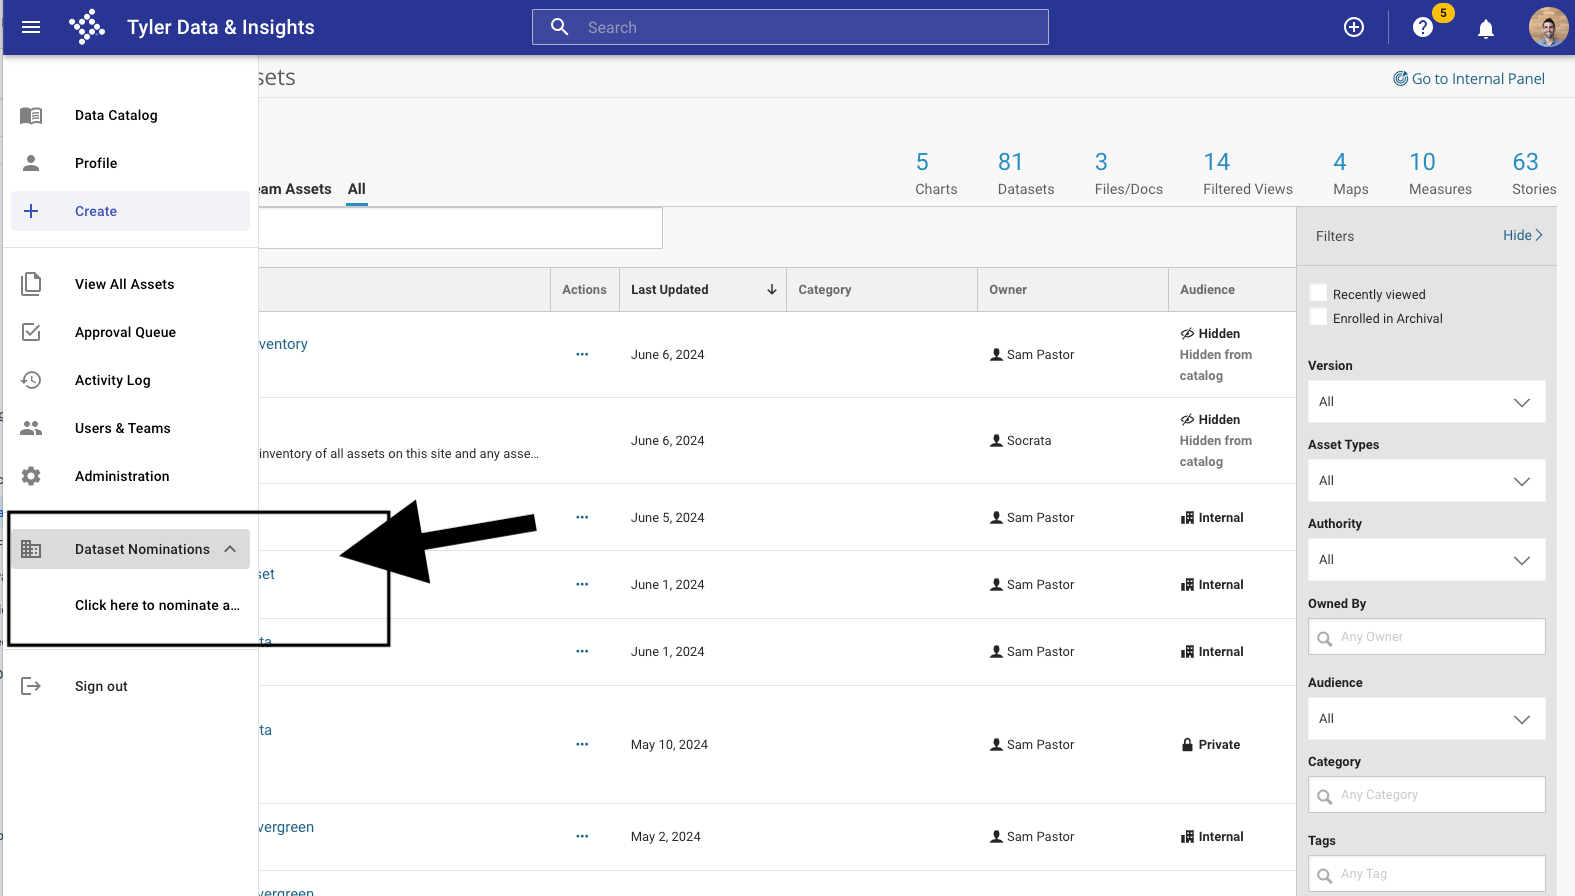This screenshot has height=896, width=1575.
Task: Click the Users & Teams people icon
Action: coord(31,428)
